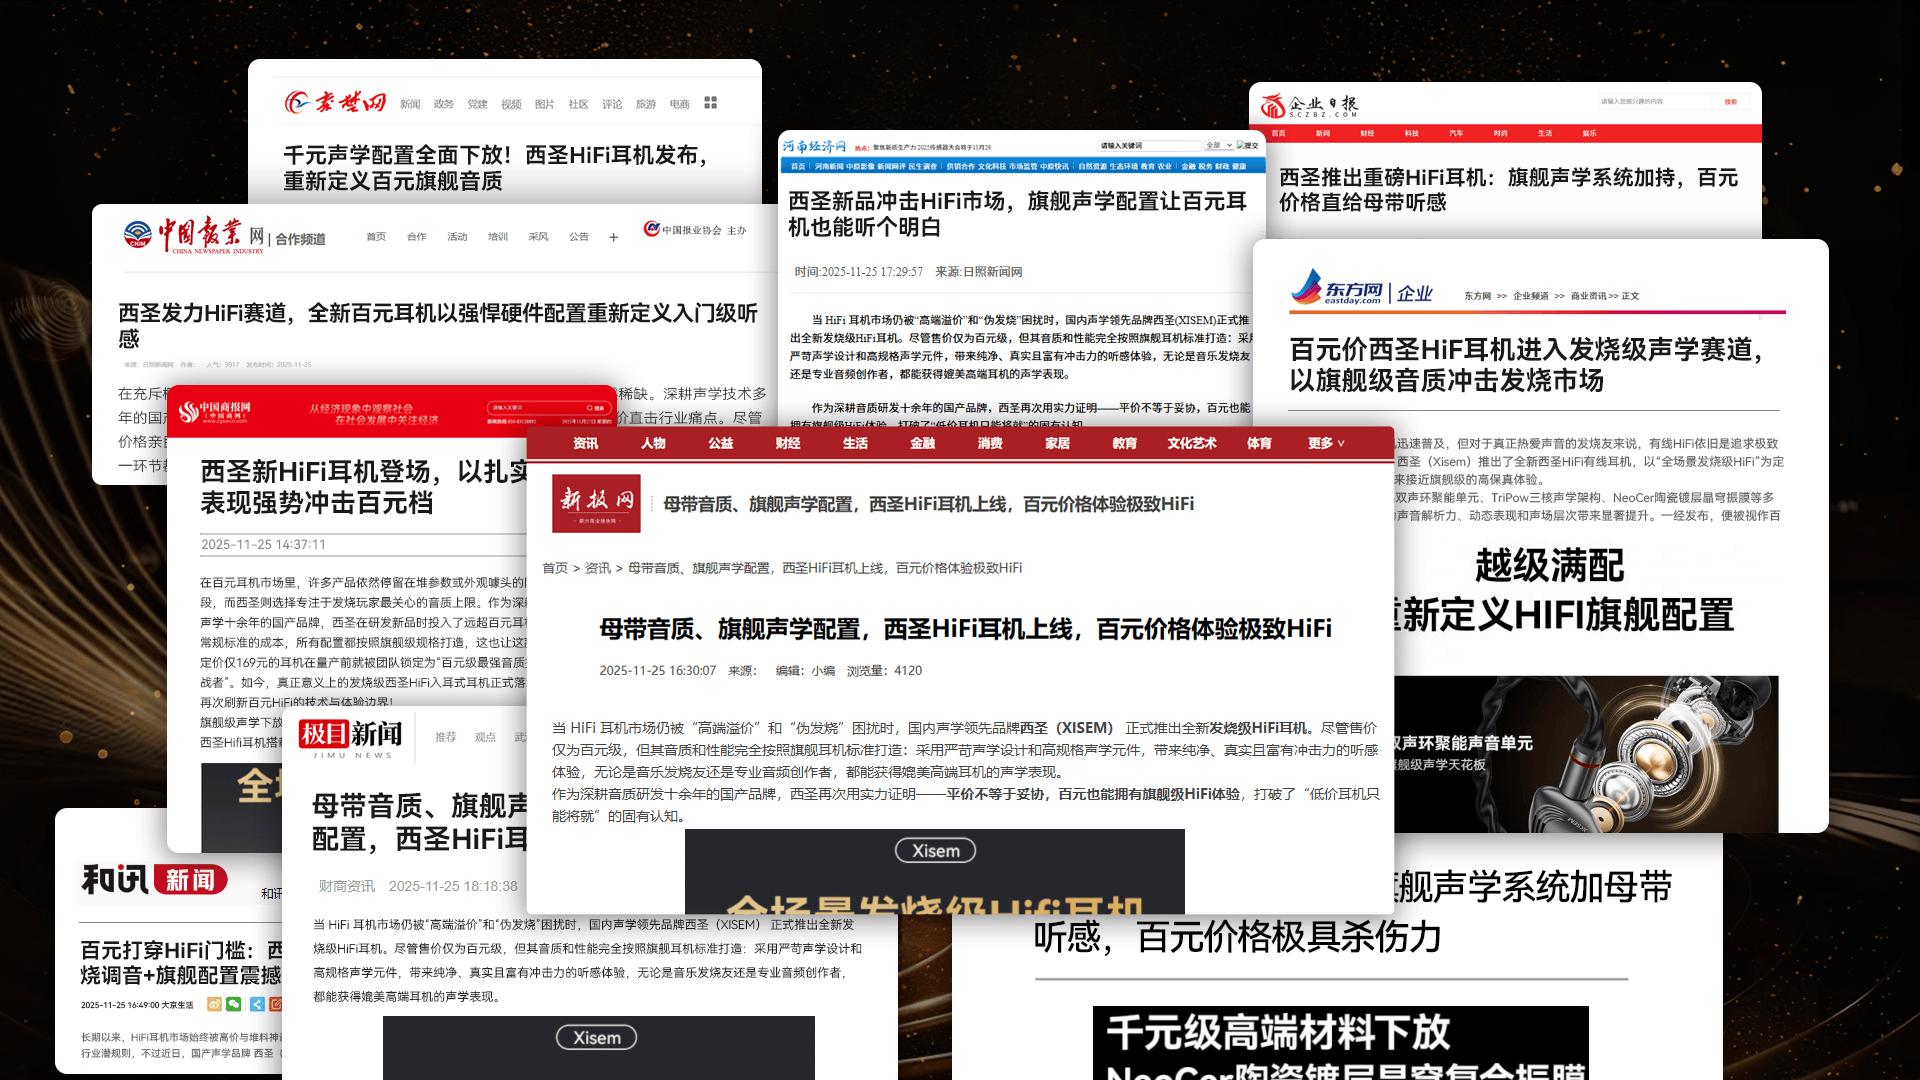Click the 新报网 red logo
Screen dimensions: 1920x1080
596,504
